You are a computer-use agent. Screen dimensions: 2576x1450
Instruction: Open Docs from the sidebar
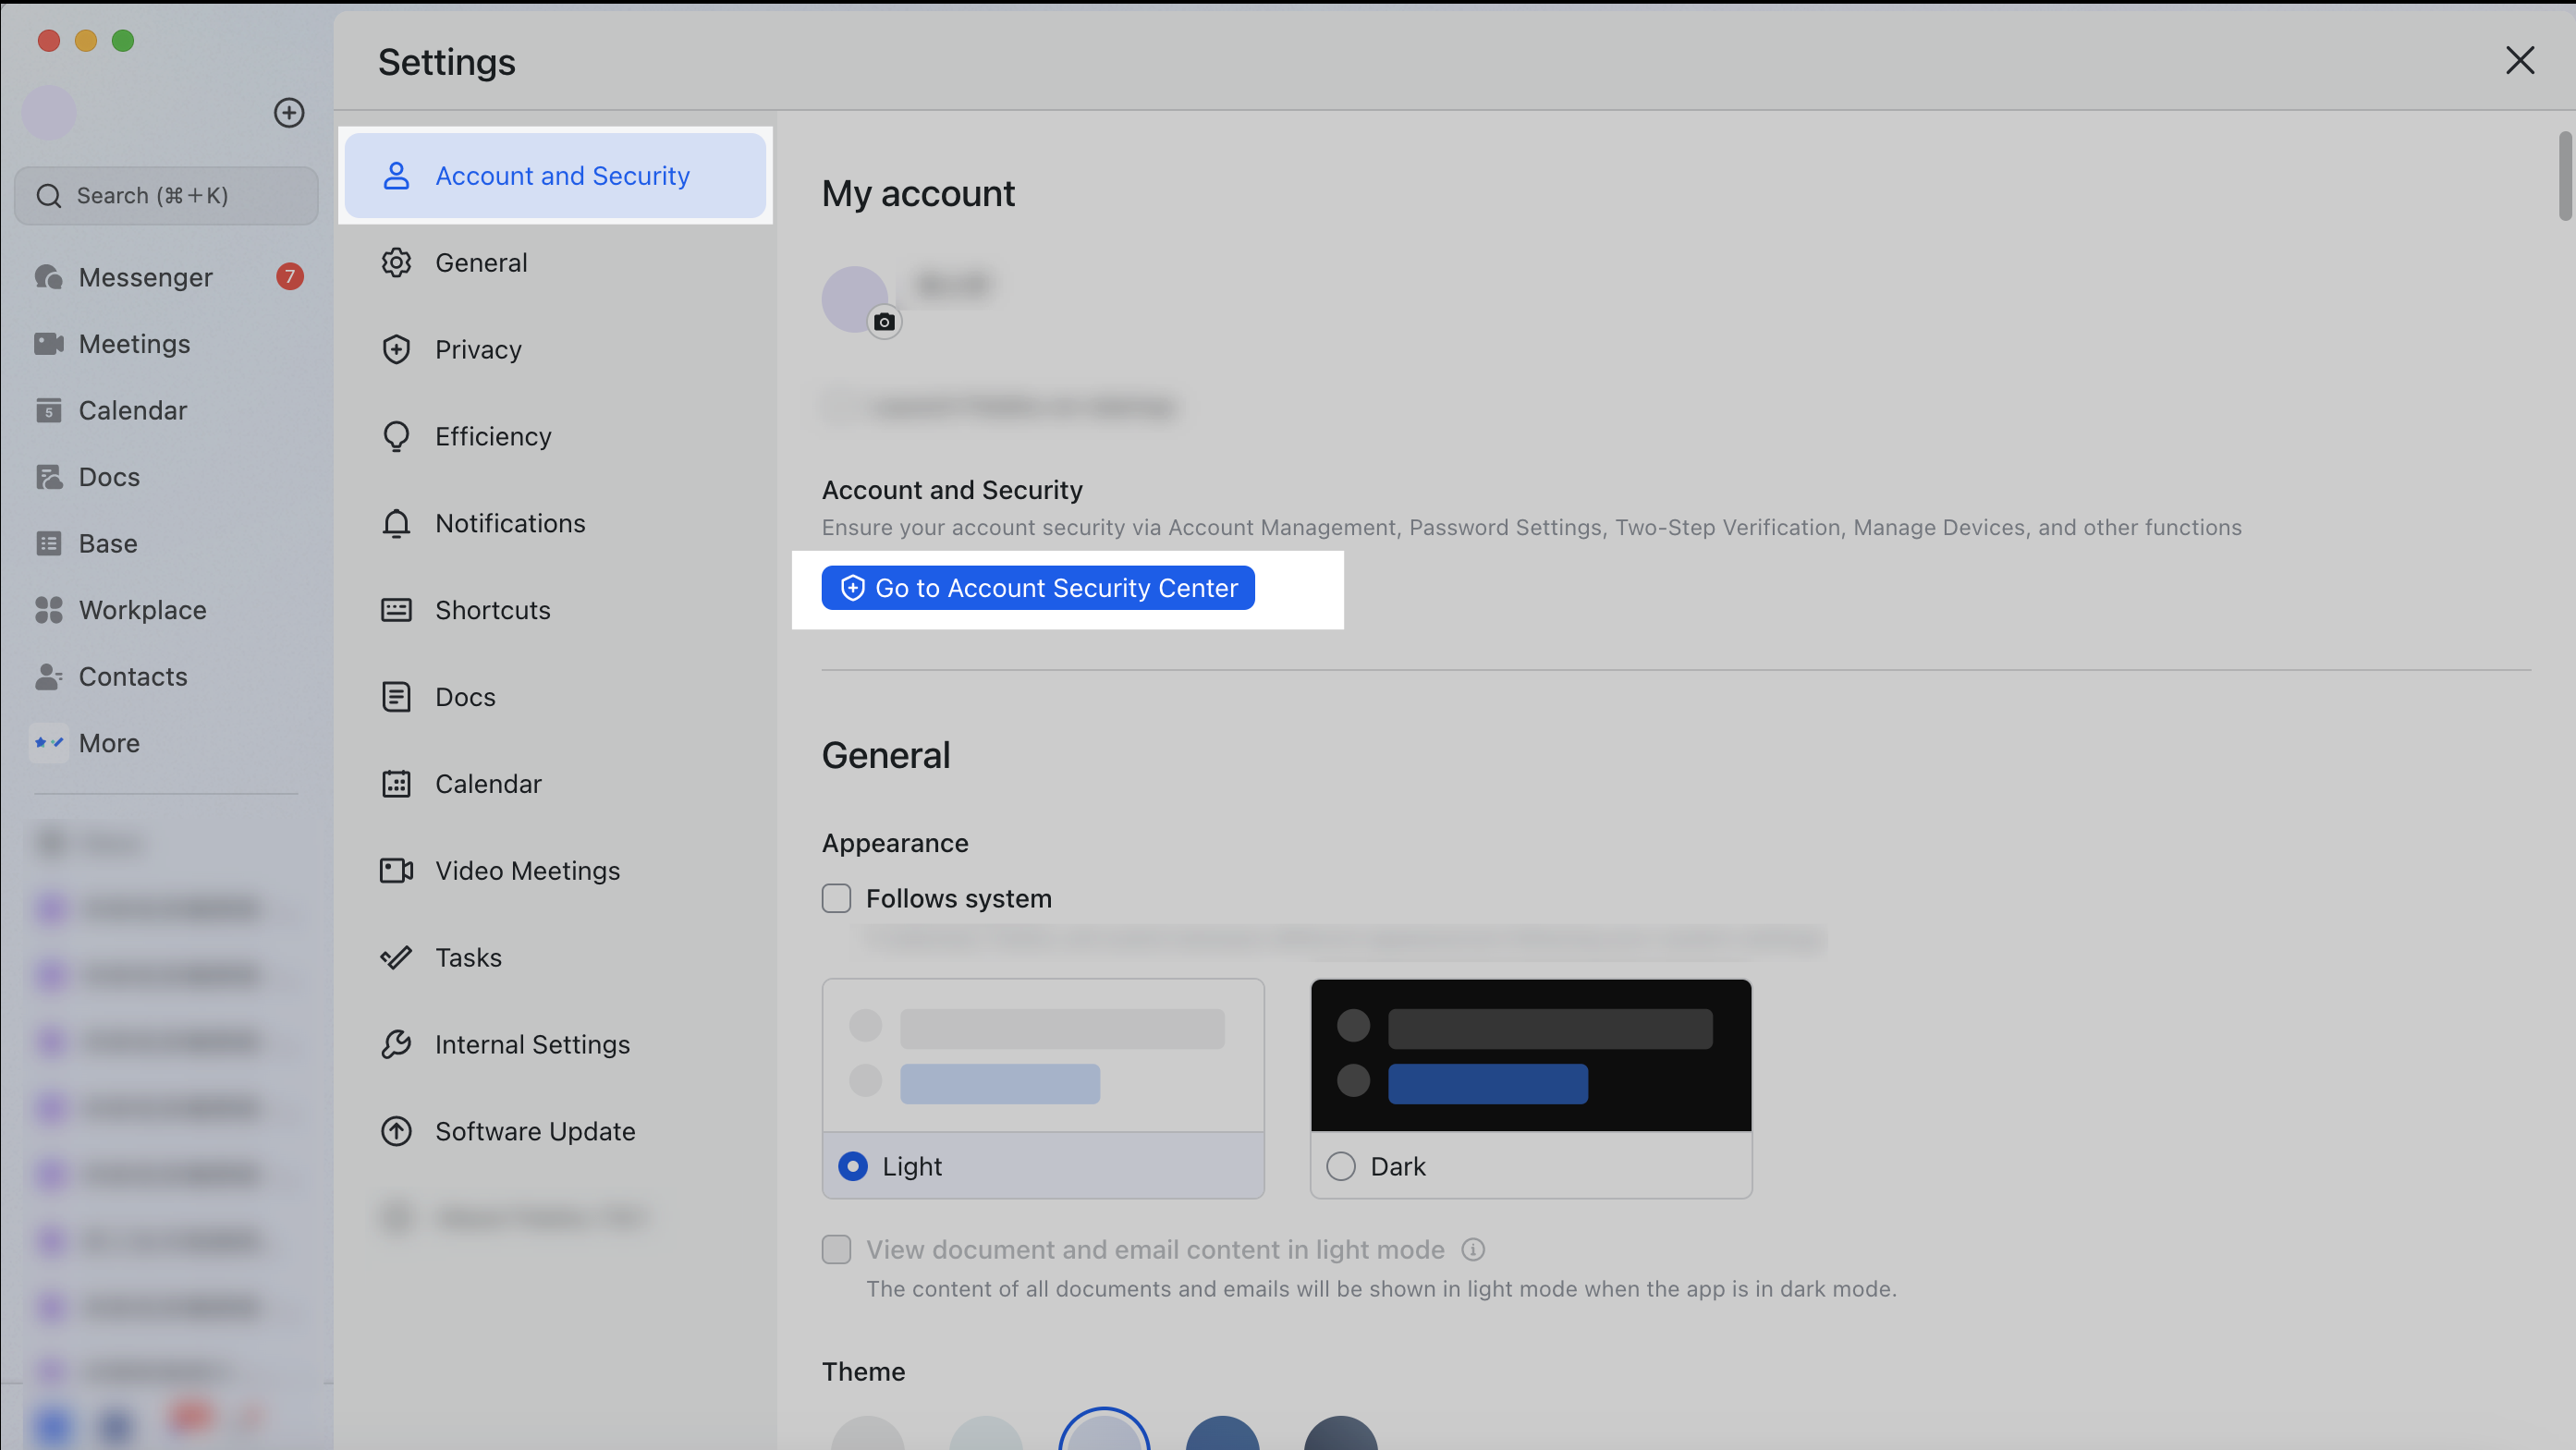click(109, 477)
